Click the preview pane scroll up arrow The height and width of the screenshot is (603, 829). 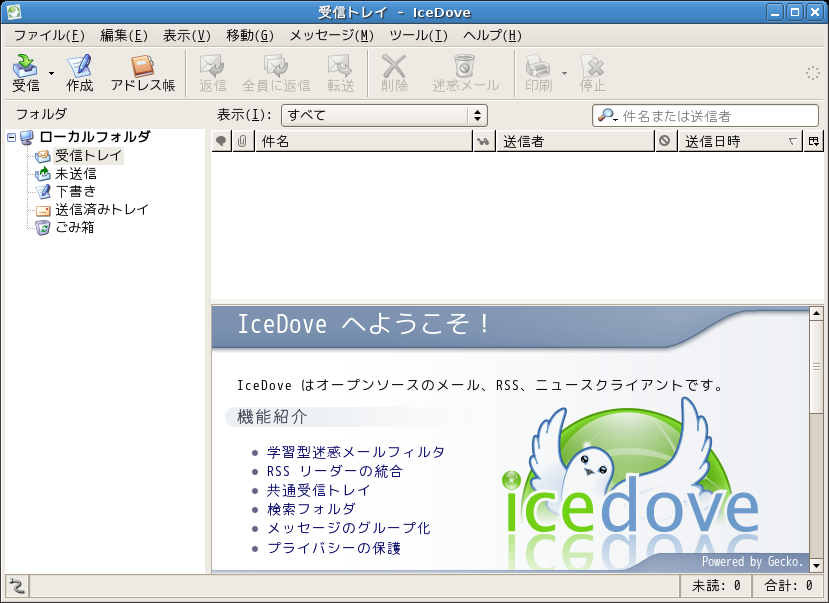[x=816, y=313]
